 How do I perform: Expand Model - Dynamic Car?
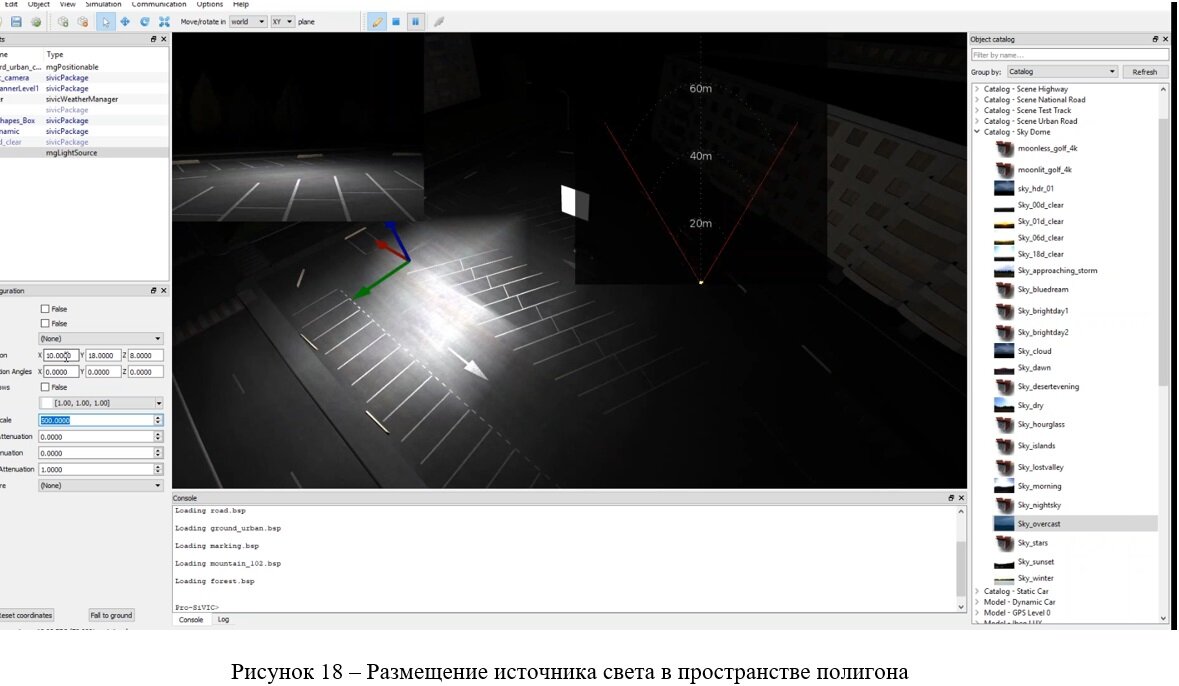[x=977, y=602]
